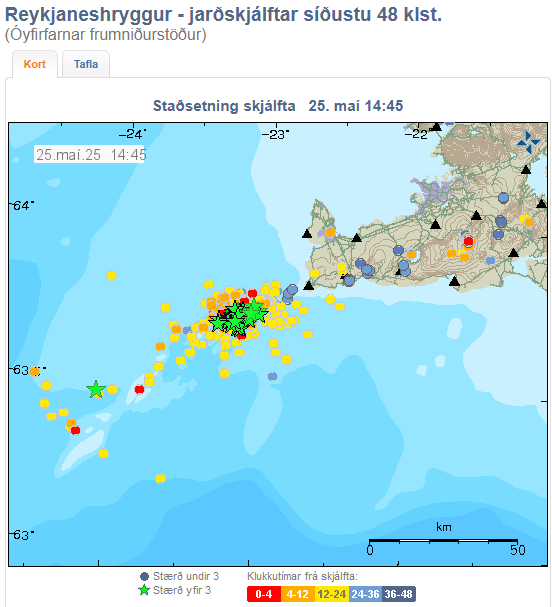This screenshot has height=607, width=552.
Task: Click the timestamp label '25.maí.25 14:45'
Action: [x=91, y=155]
